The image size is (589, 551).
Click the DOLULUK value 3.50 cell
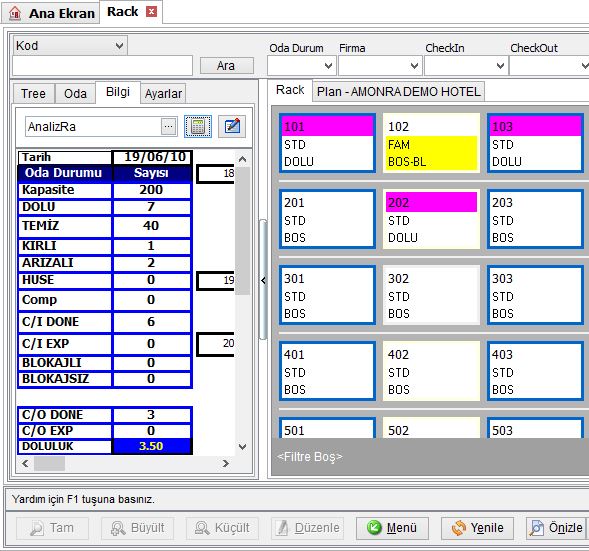[151, 446]
